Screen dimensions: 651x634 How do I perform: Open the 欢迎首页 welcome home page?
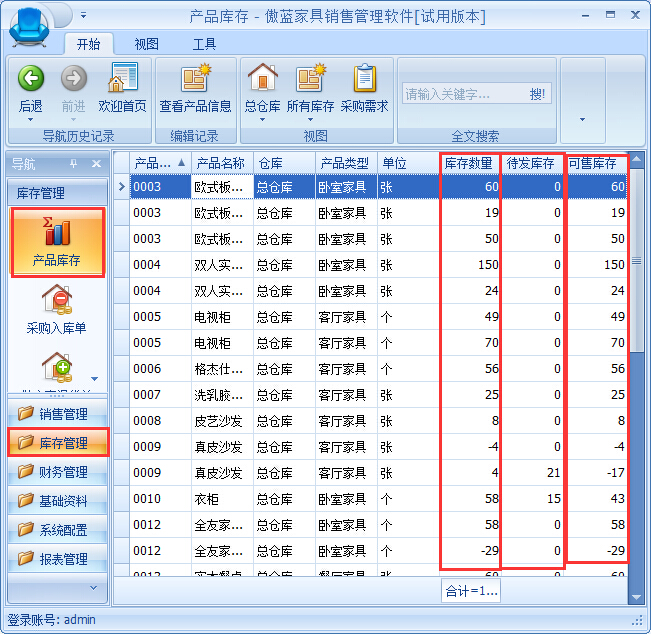pos(122,79)
